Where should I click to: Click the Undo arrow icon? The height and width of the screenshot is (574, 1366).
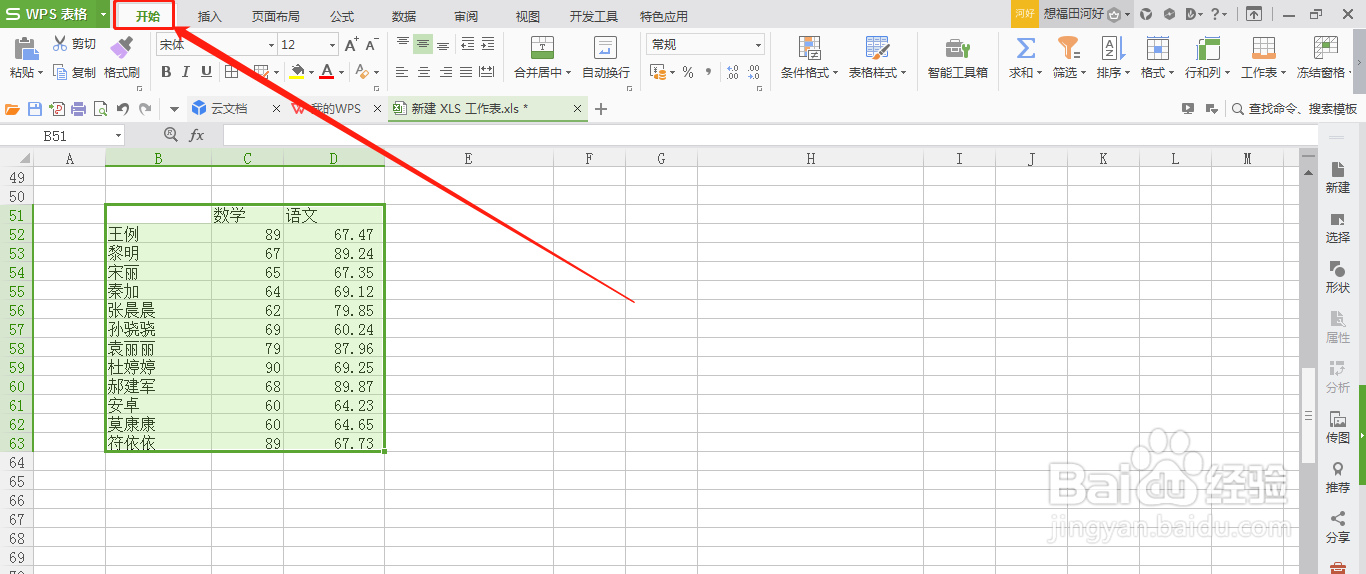point(122,109)
